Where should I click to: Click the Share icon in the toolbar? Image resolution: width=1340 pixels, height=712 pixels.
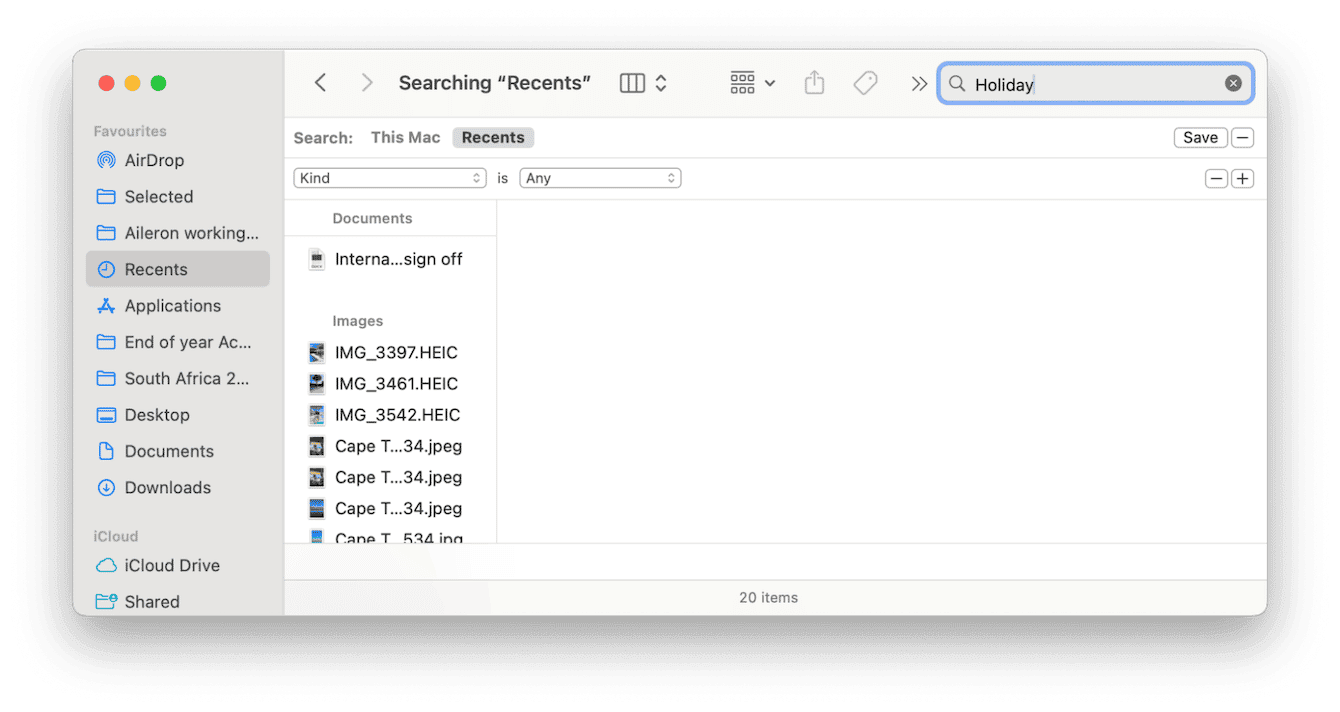pos(814,83)
